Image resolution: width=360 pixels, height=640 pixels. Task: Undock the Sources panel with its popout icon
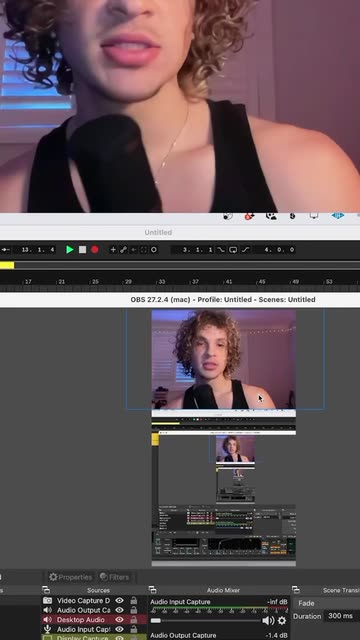46,590
